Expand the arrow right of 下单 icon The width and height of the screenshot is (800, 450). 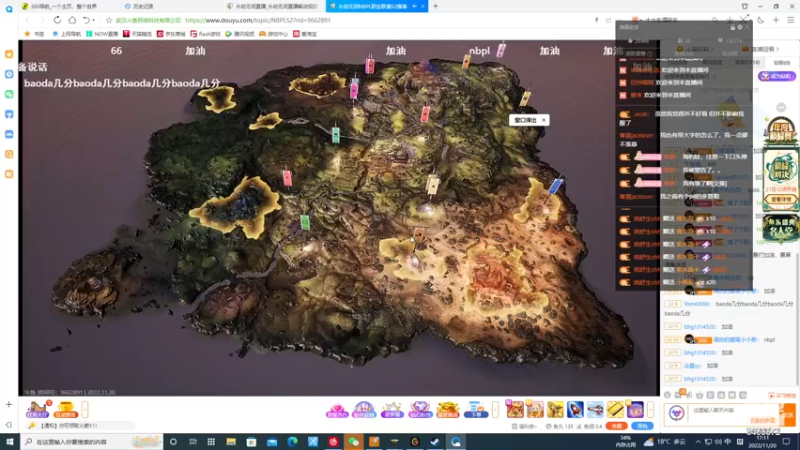[x=495, y=409]
